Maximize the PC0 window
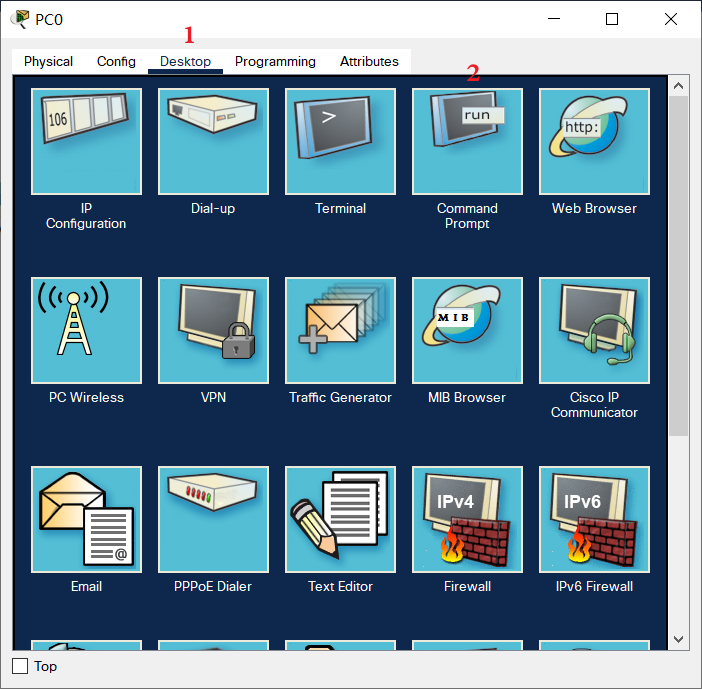 point(612,19)
